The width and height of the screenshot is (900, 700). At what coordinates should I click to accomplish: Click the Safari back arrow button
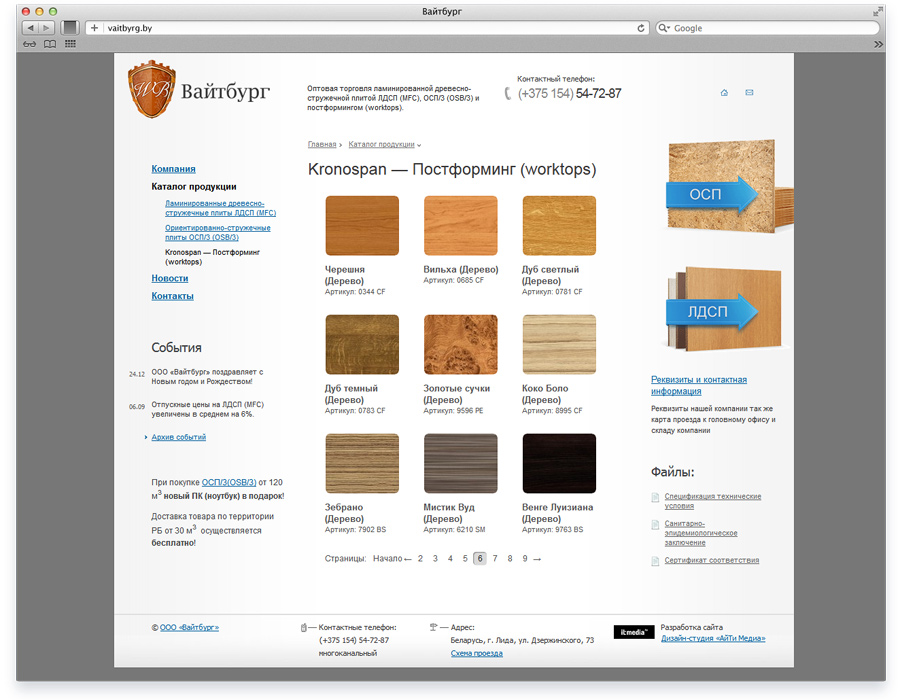pyautogui.click(x=30, y=28)
